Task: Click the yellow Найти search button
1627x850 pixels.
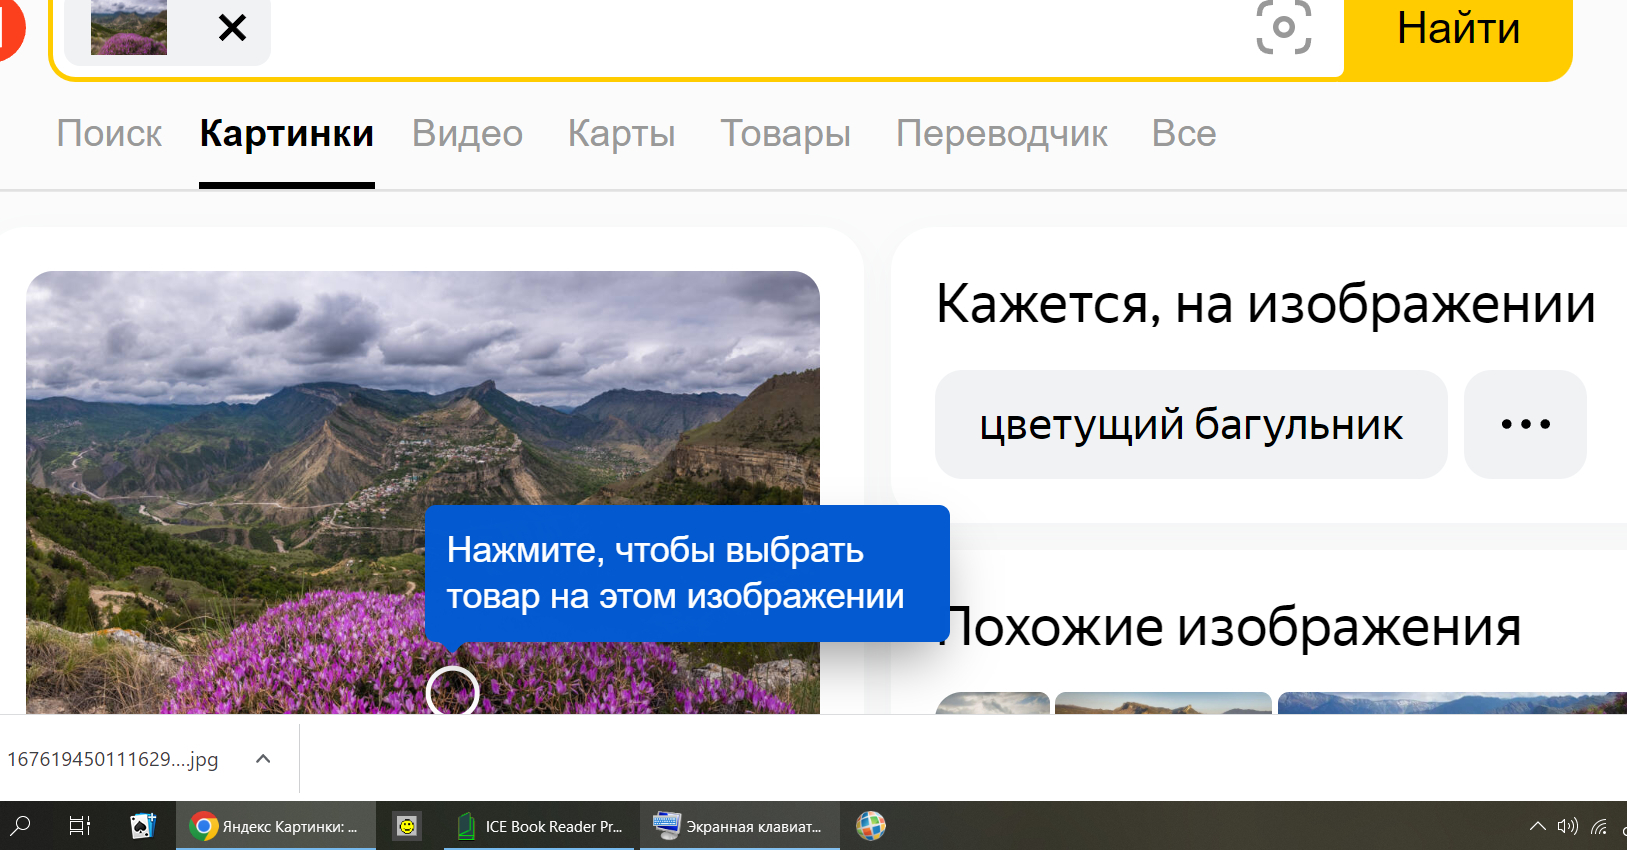Action: pyautogui.click(x=1458, y=30)
